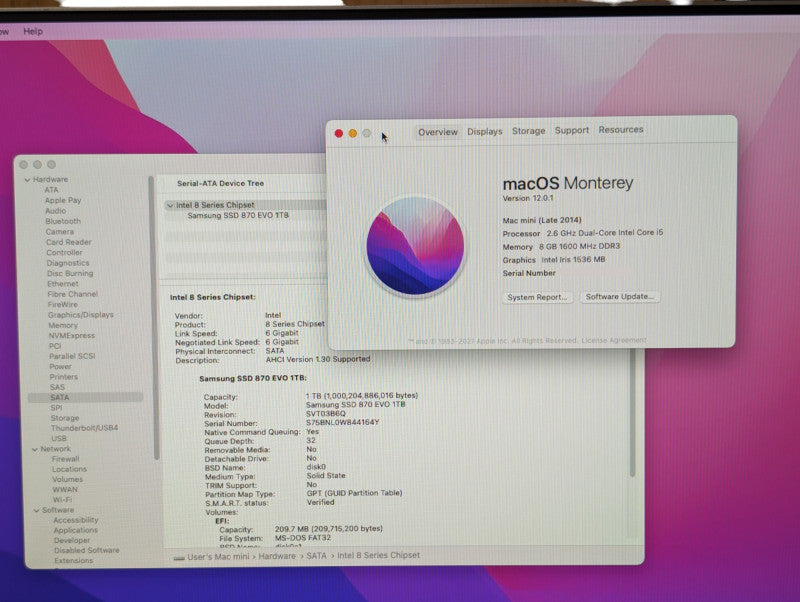The width and height of the screenshot is (800, 602).
Task: Click the serial number S75BNL0W844164Y
Action: pos(342,422)
